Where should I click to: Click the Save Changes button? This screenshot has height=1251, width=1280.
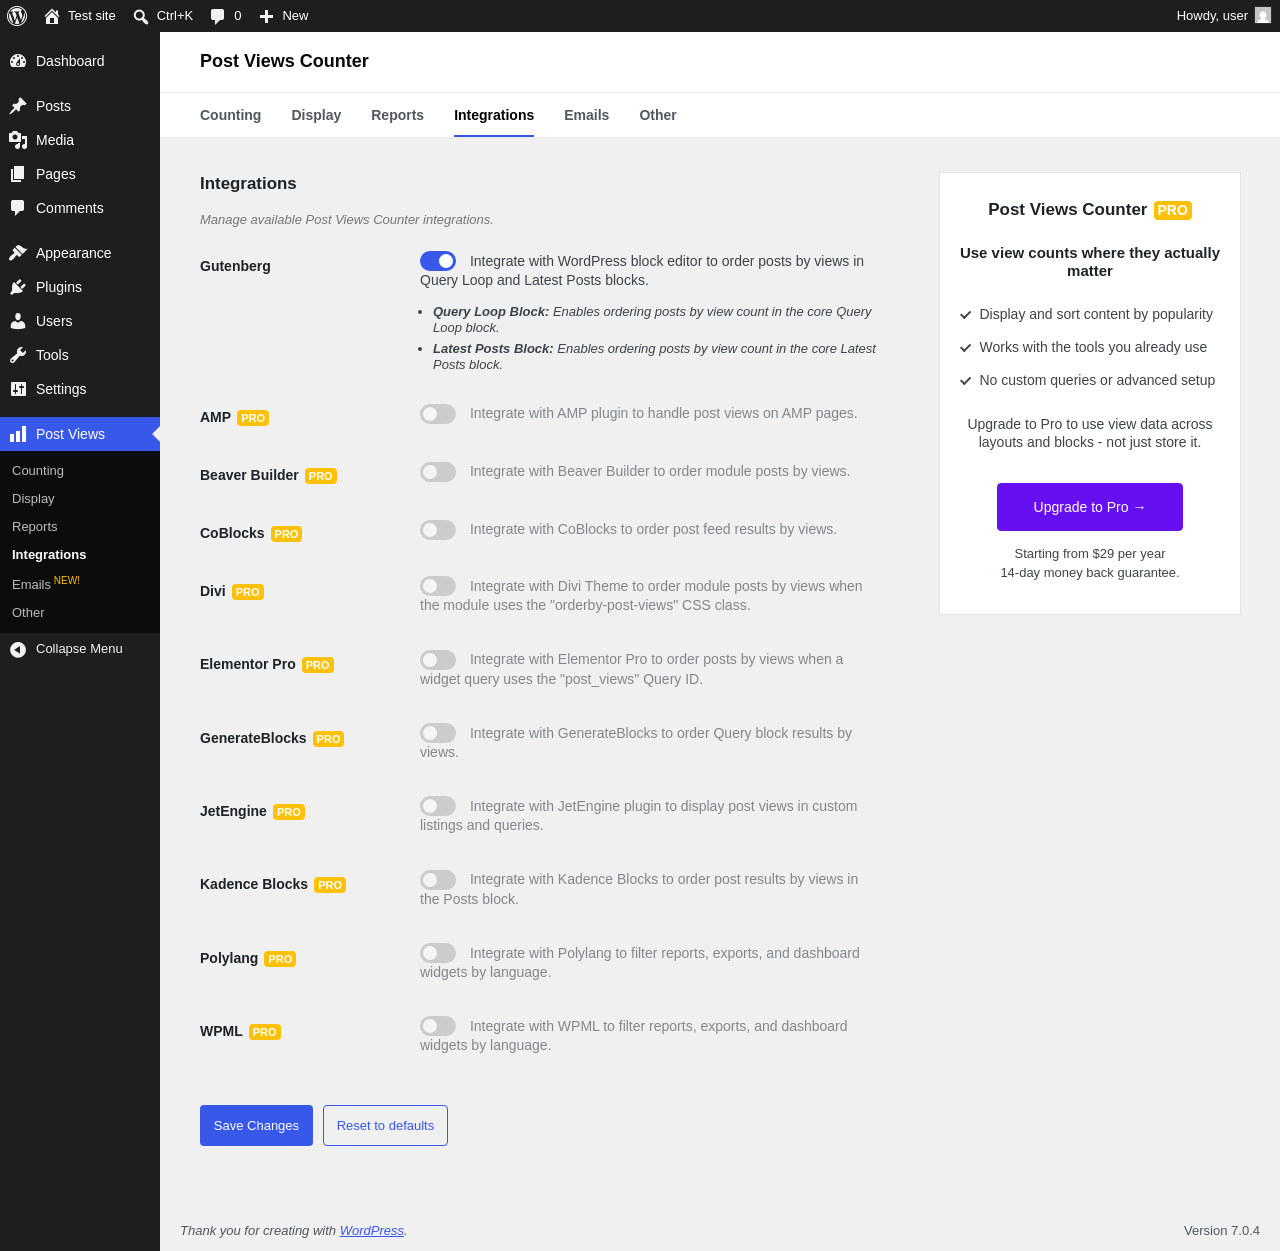(256, 1125)
